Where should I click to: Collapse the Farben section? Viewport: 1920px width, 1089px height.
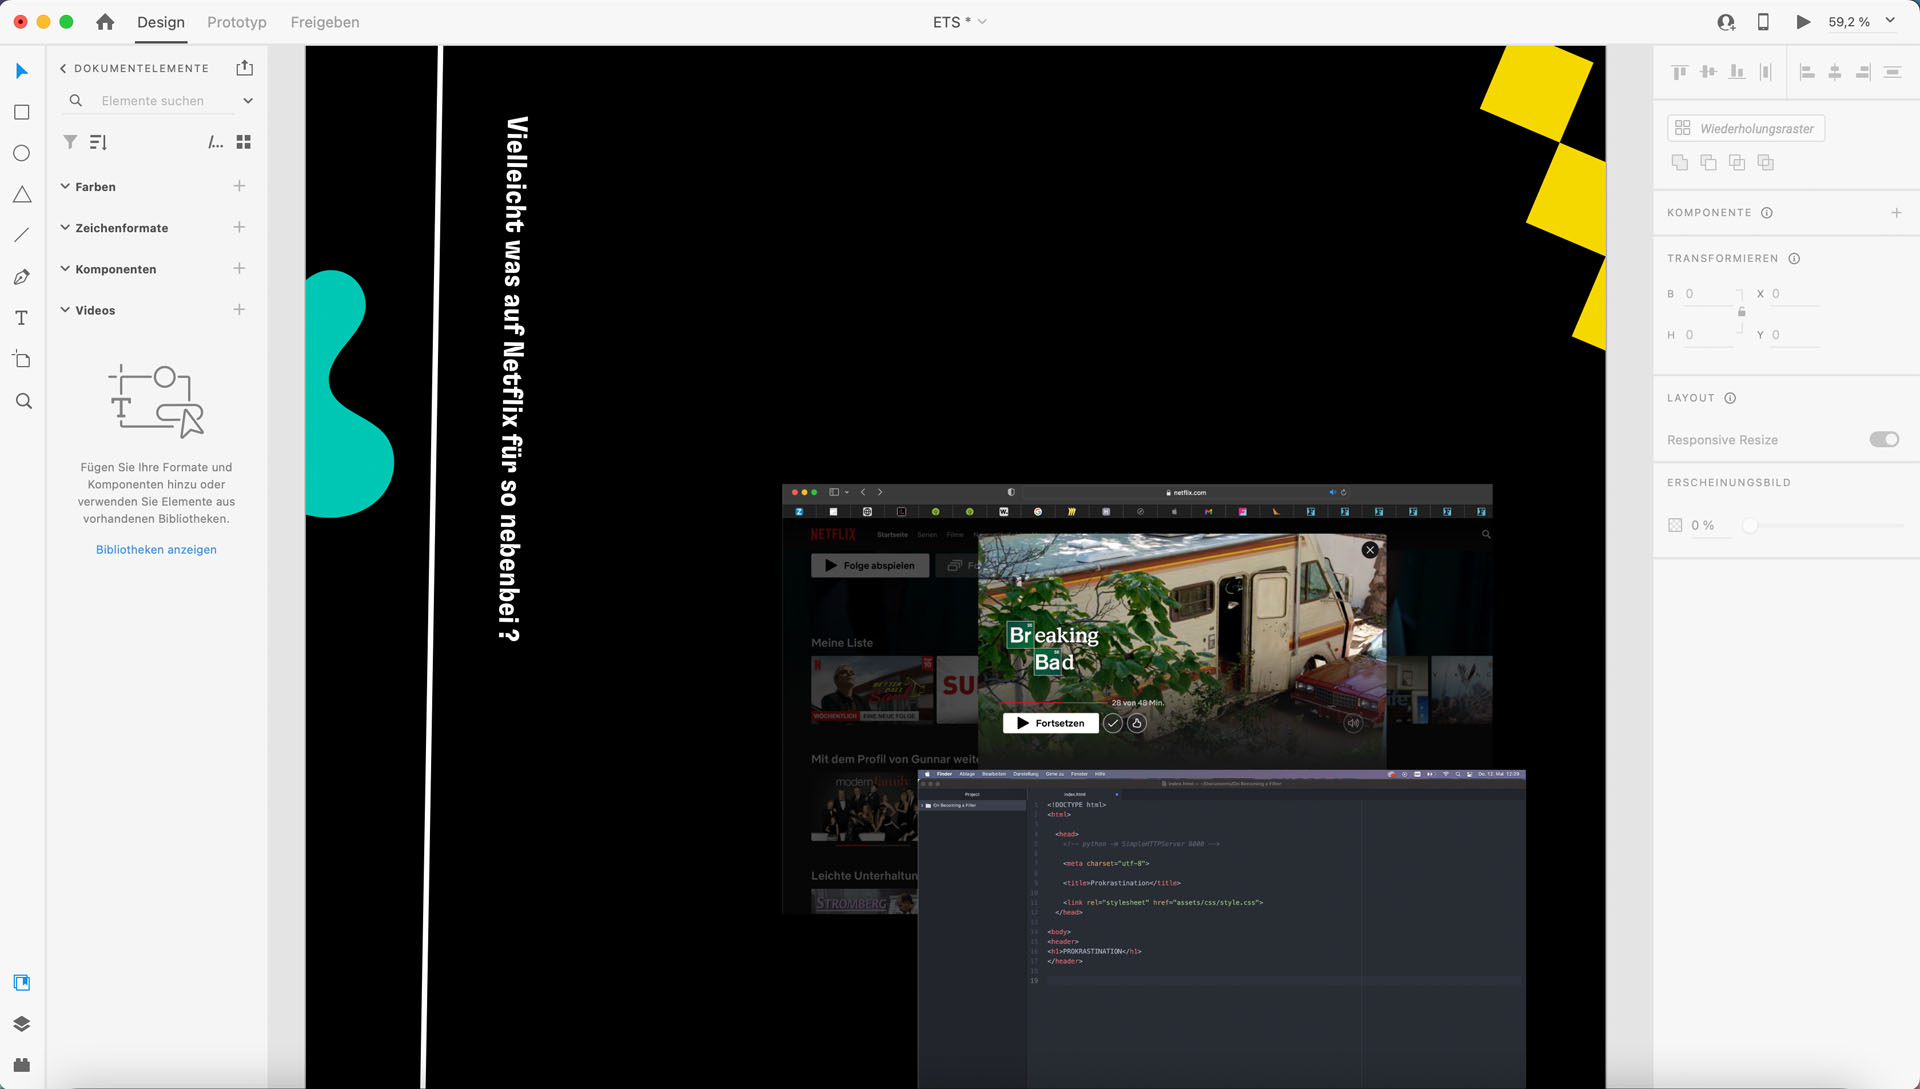65,186
